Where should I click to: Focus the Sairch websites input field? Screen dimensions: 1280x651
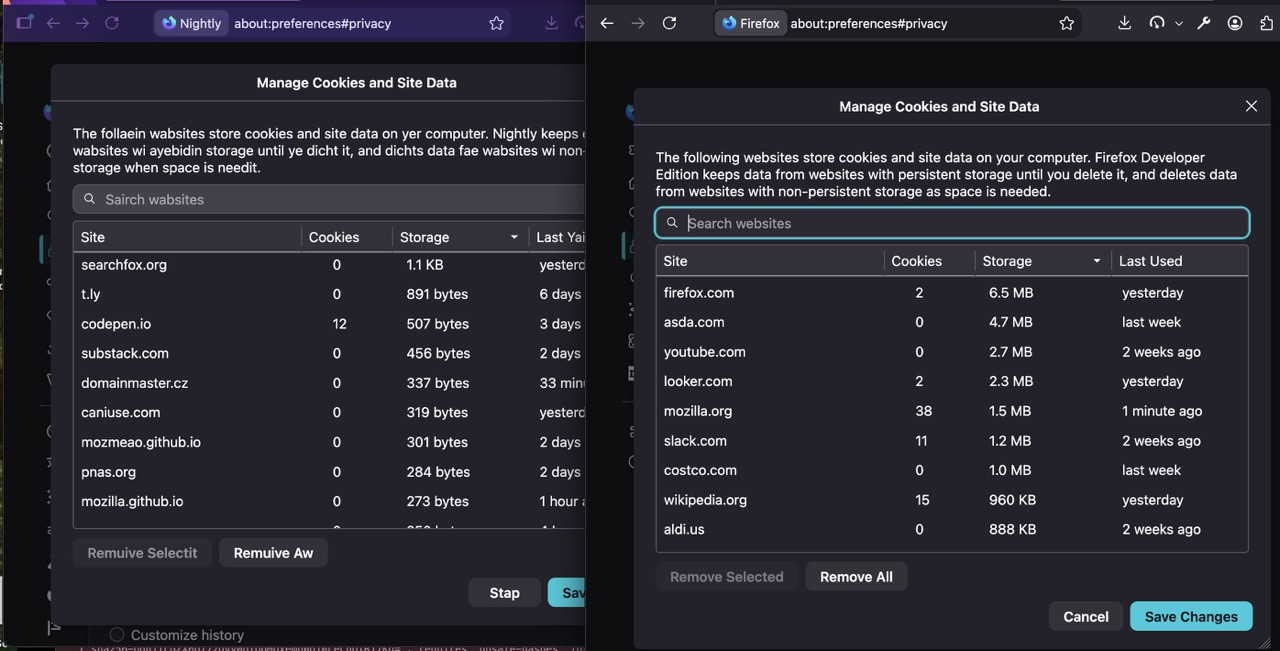point(330,199)
